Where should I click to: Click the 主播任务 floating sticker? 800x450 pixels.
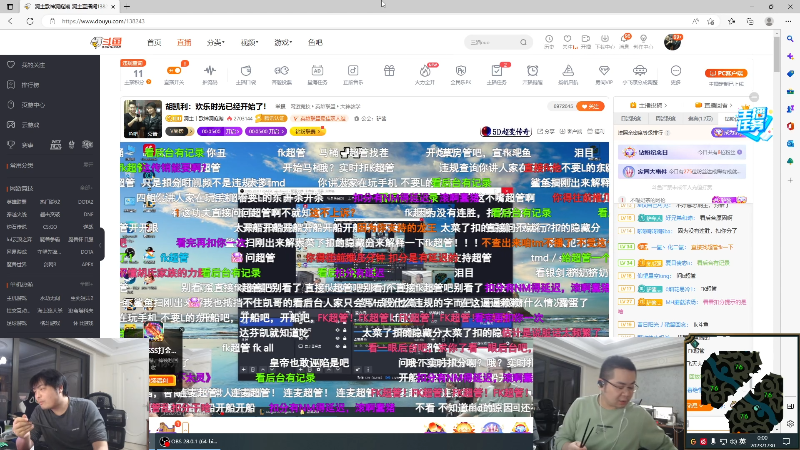(x=755, y=122)
